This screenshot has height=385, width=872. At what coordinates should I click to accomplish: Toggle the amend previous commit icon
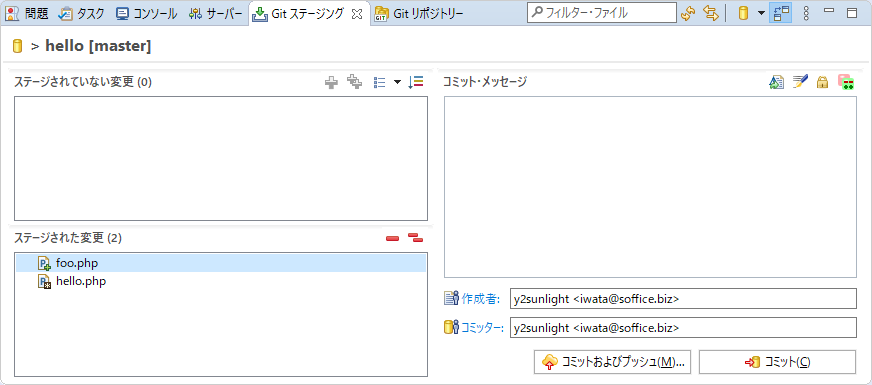coord(776,82)
